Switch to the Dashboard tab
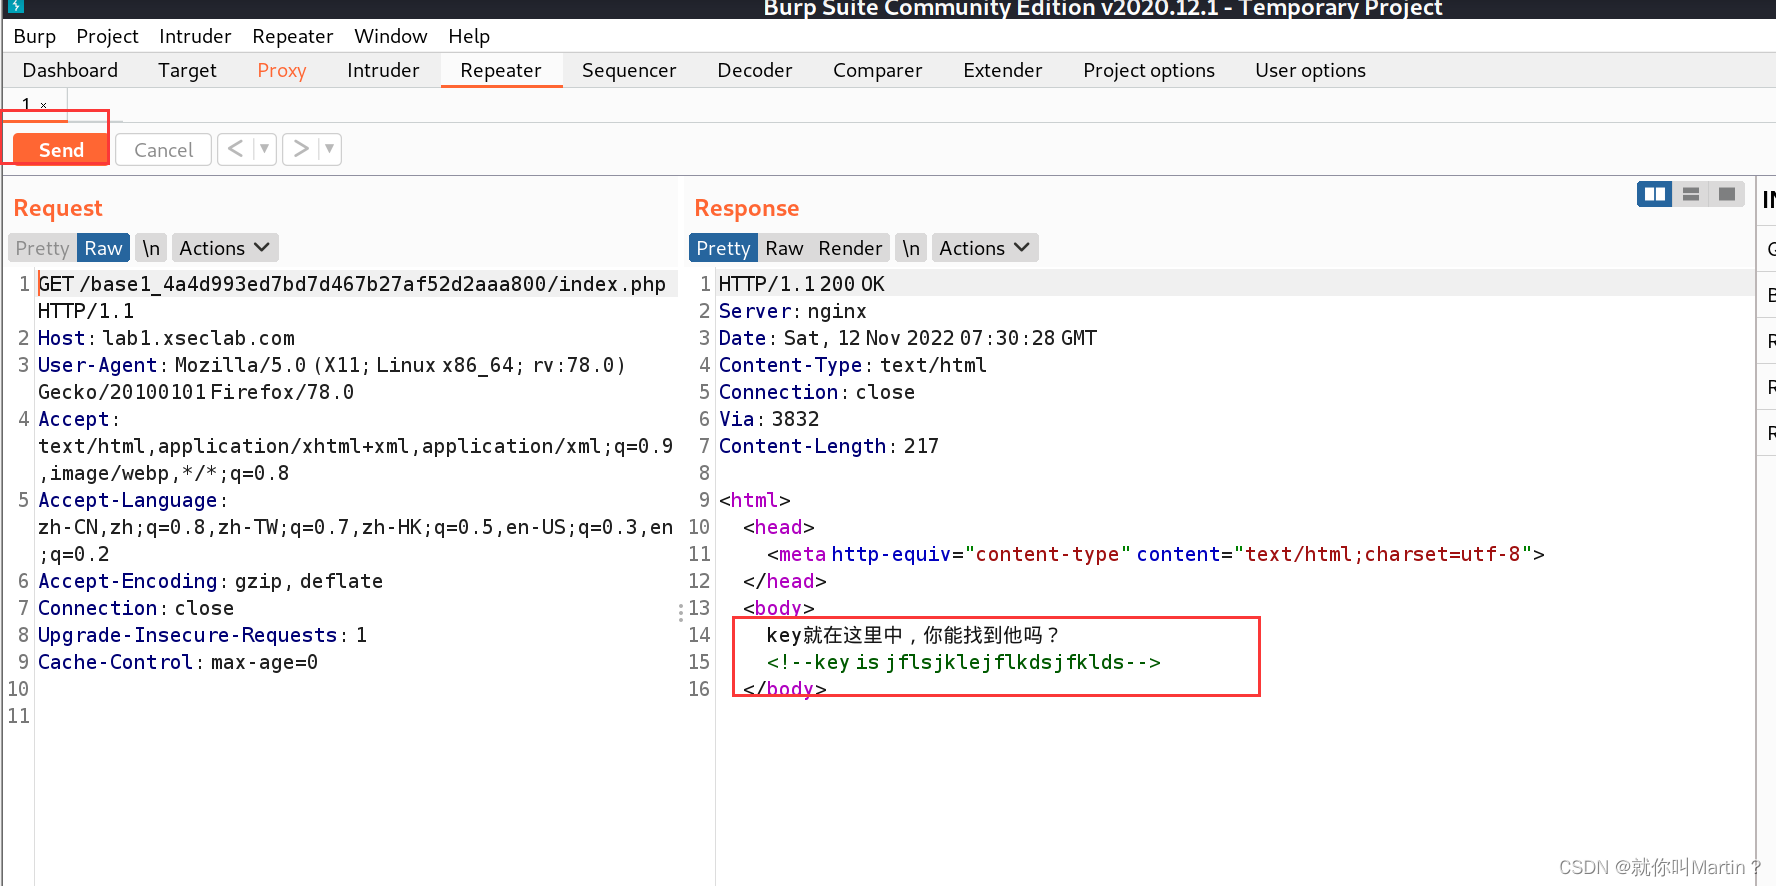1776x886 pixels. (x=70, y=70)
